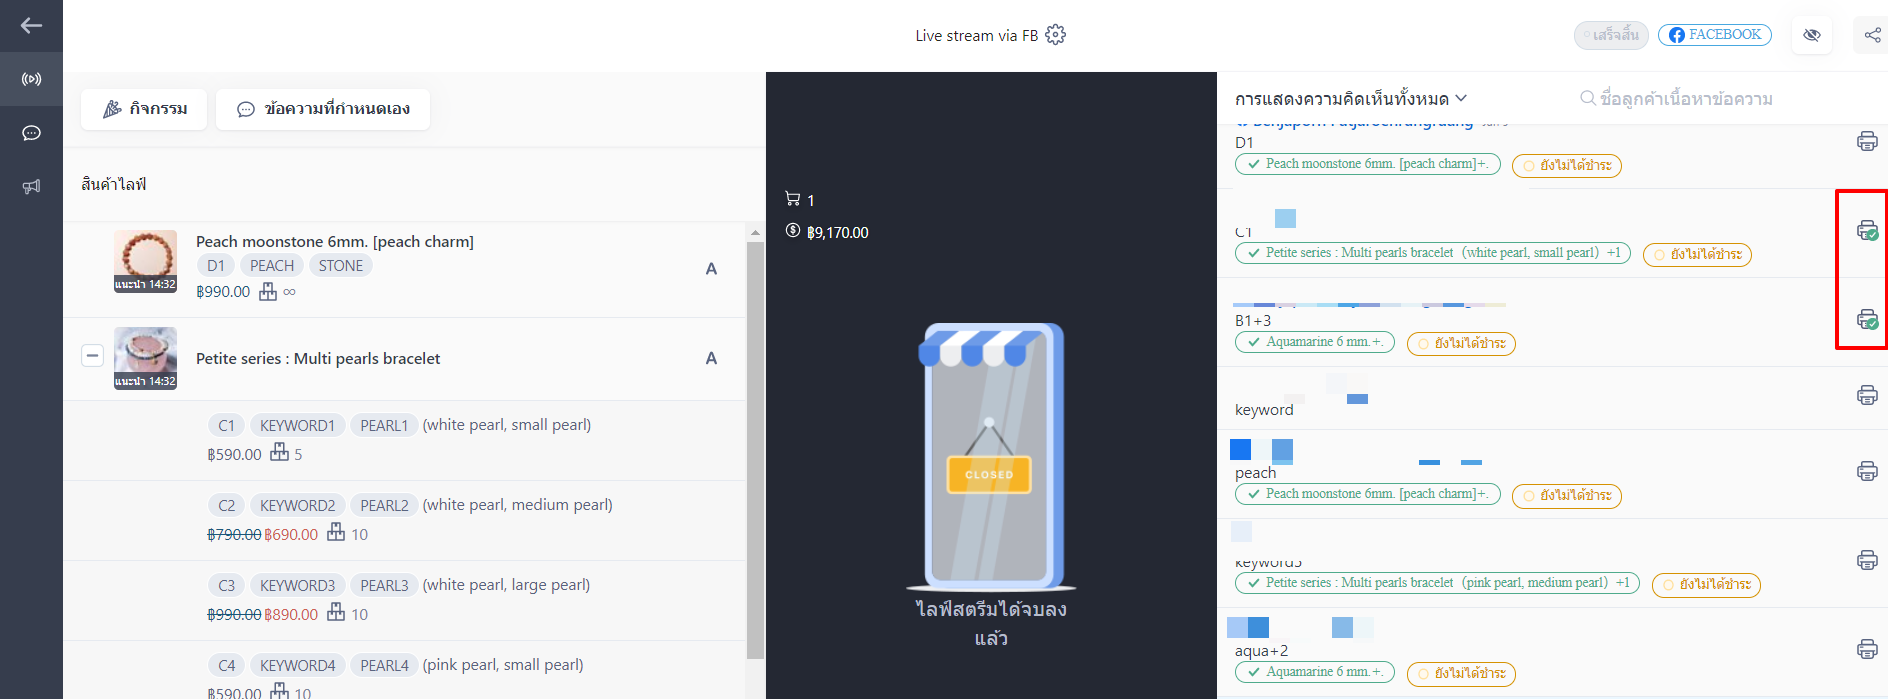
Task: Click the stock icon for C2 ฿690.00
Action: coord(336,532)
